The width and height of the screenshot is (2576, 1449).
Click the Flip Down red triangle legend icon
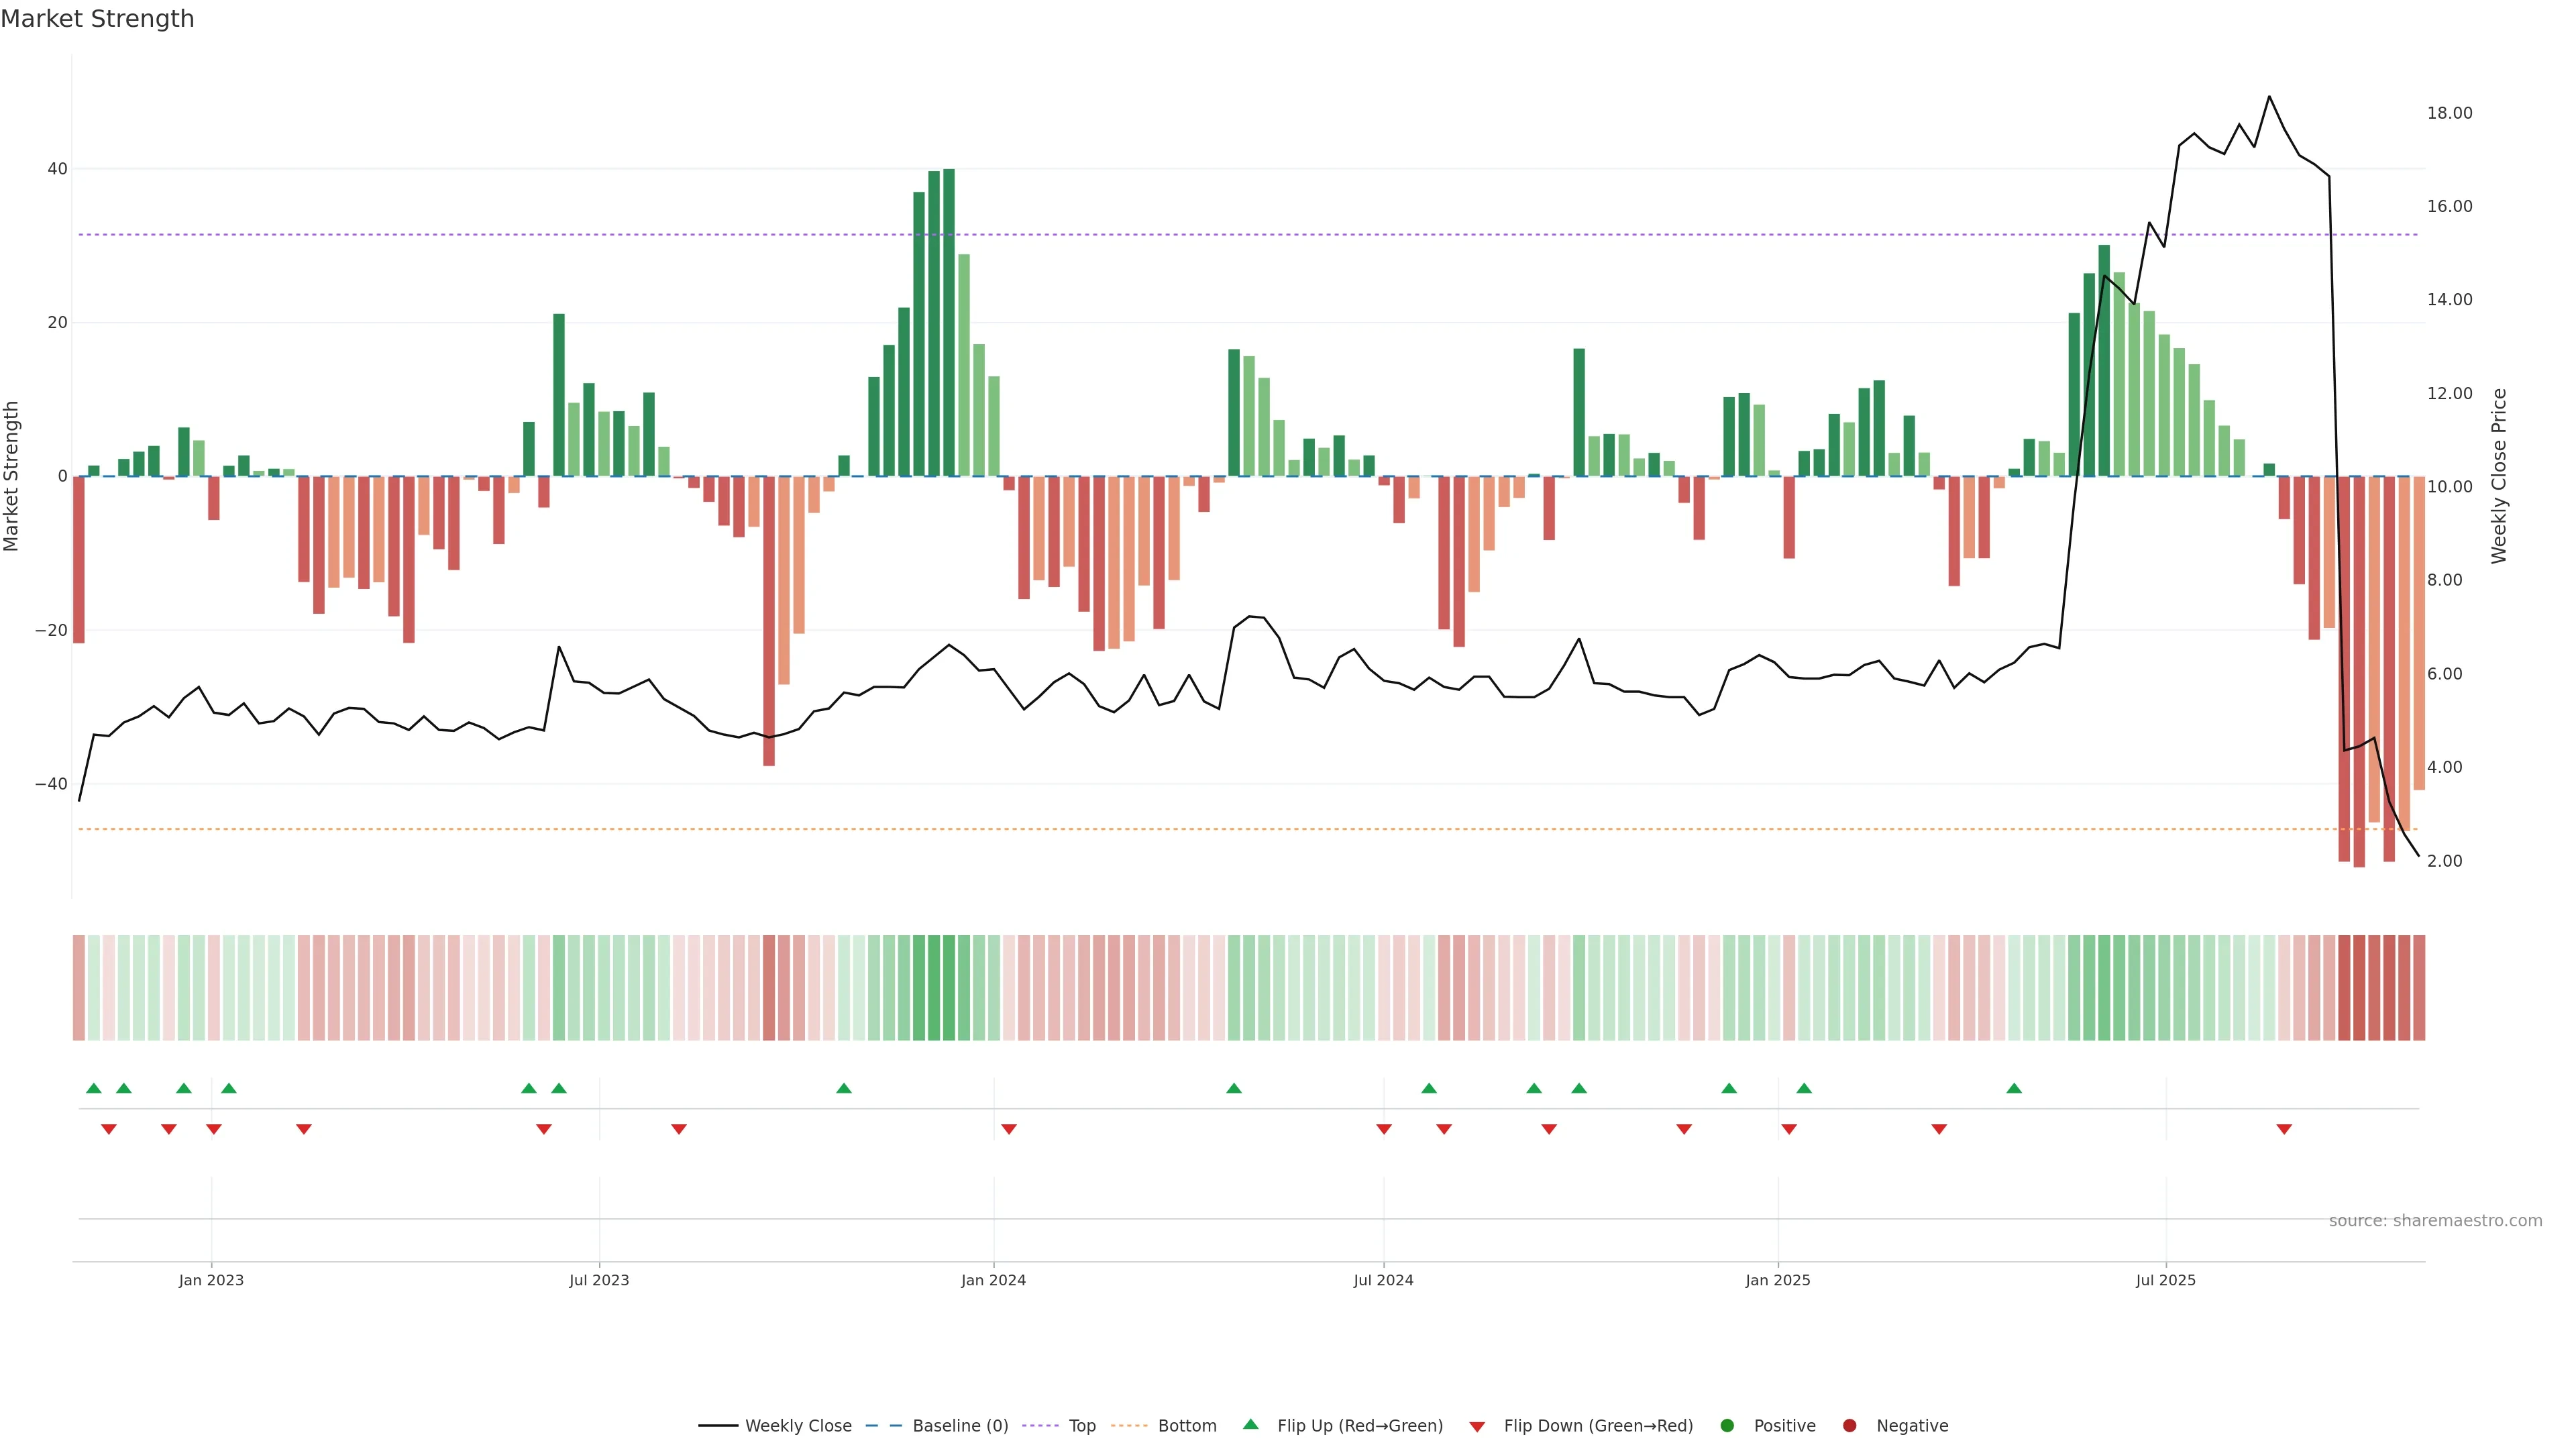pos(1477,1427)
